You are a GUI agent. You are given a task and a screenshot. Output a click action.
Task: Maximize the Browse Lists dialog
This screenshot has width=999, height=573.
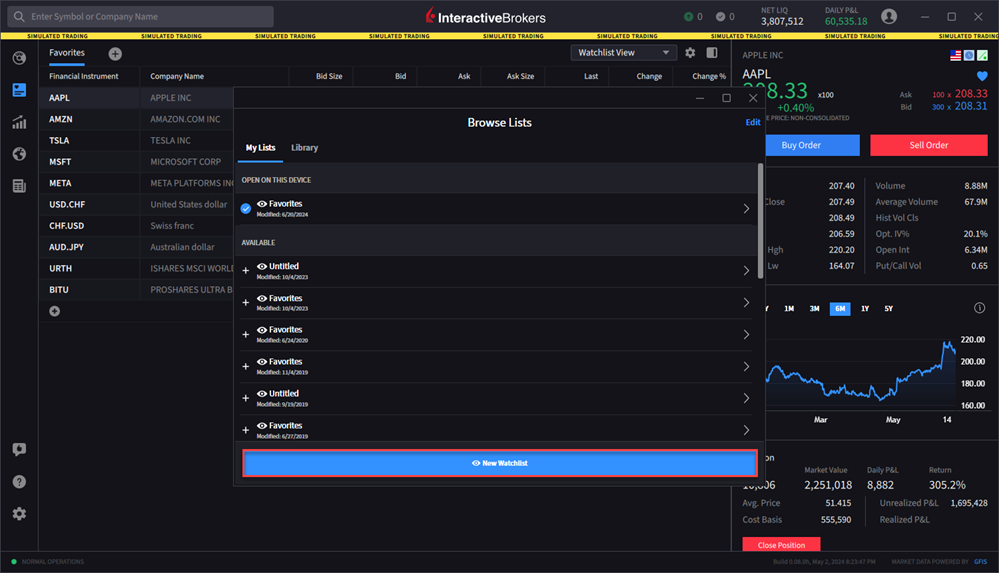(x=726, y=98)
